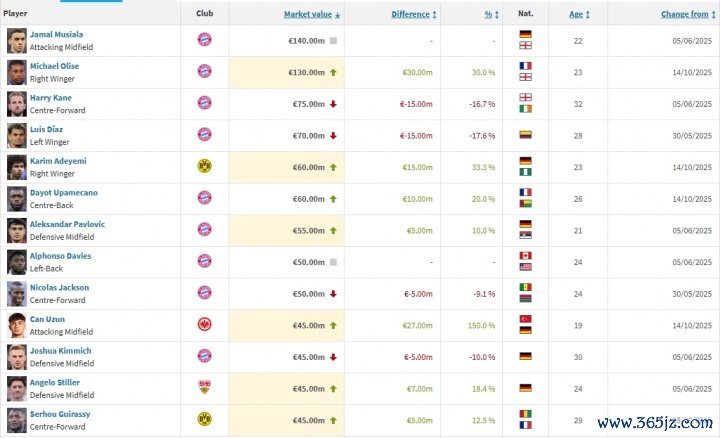Click Bayern Munich crest in Jamal Musiala row
Image resolution: width=720 pixels, height=438 pixels.
pos(204,40)
